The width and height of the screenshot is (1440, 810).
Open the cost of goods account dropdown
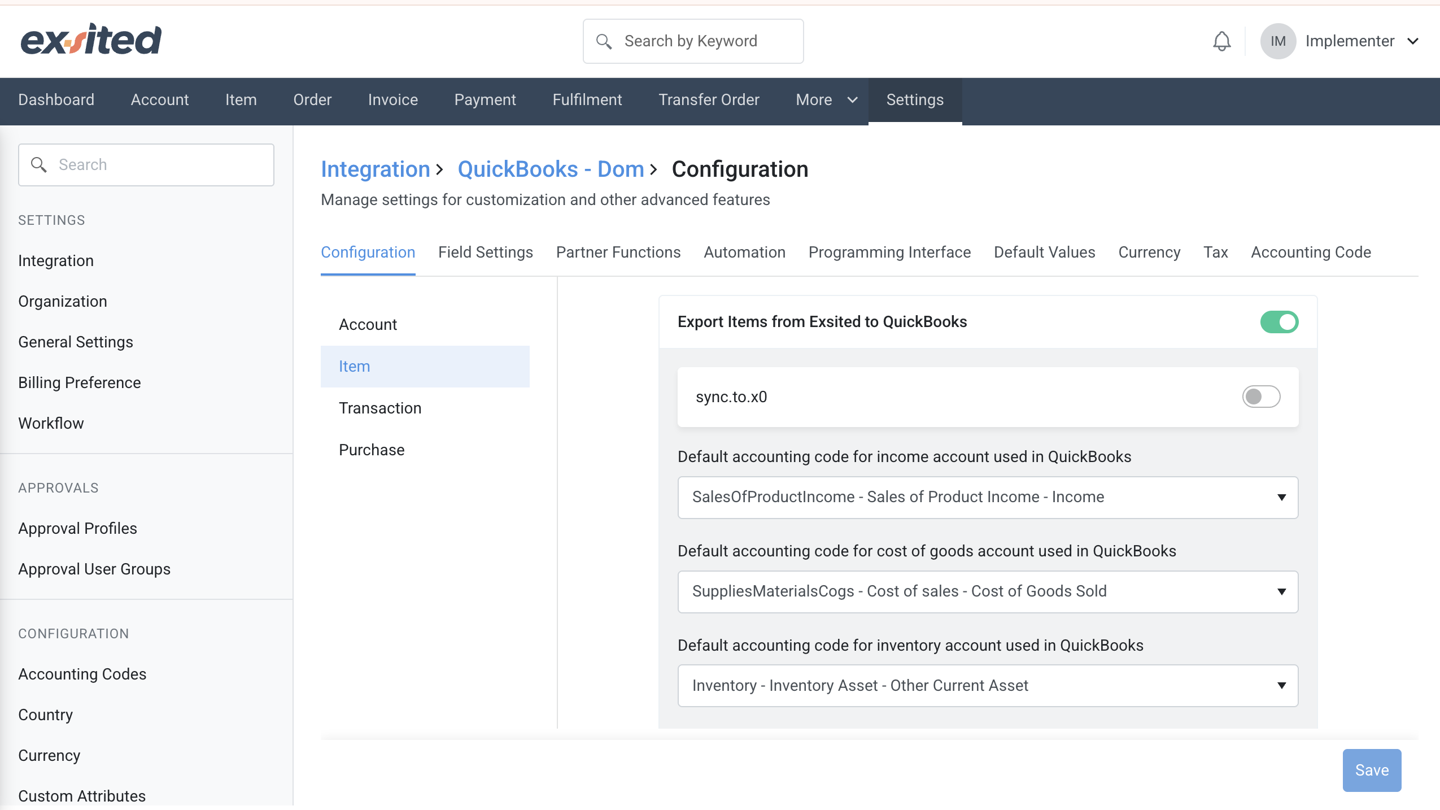[x=988, y=591]
